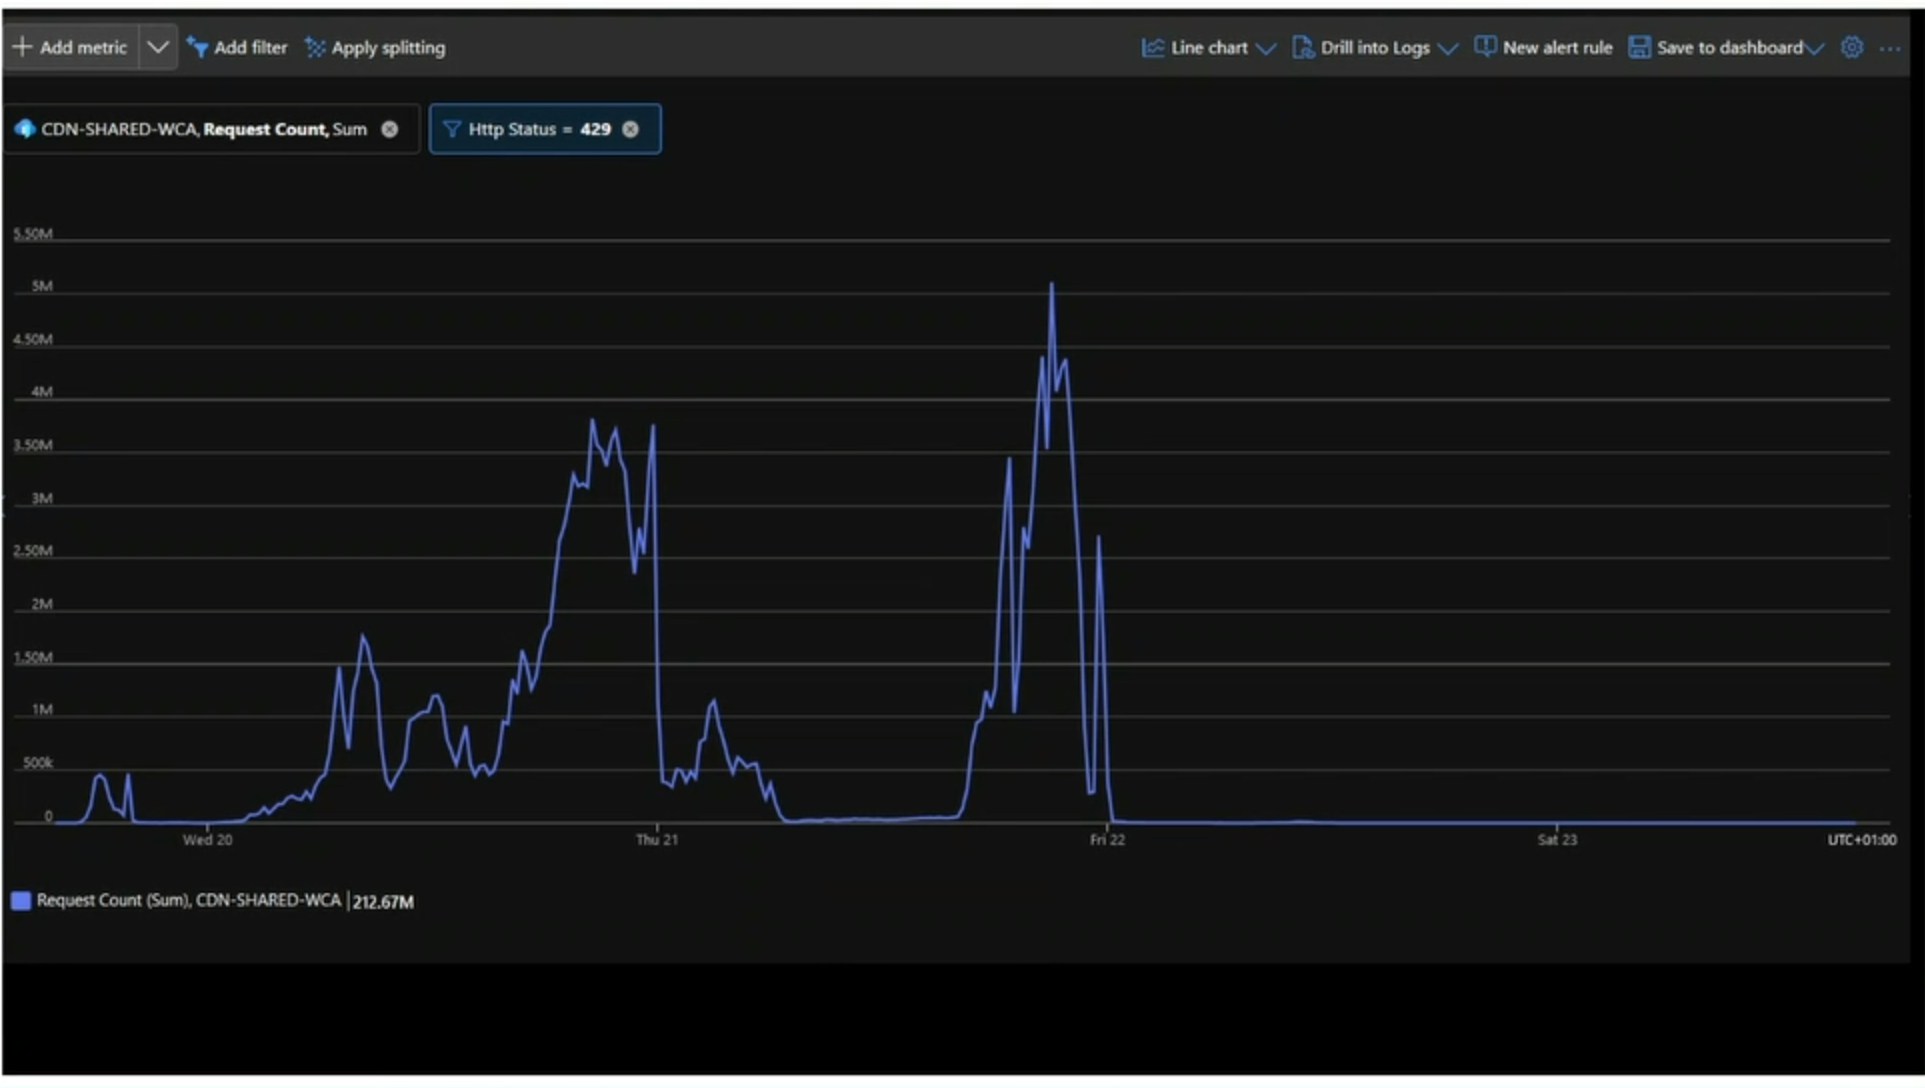
Task: Open the more options ellipsis menu
Action: point(1889,48)
